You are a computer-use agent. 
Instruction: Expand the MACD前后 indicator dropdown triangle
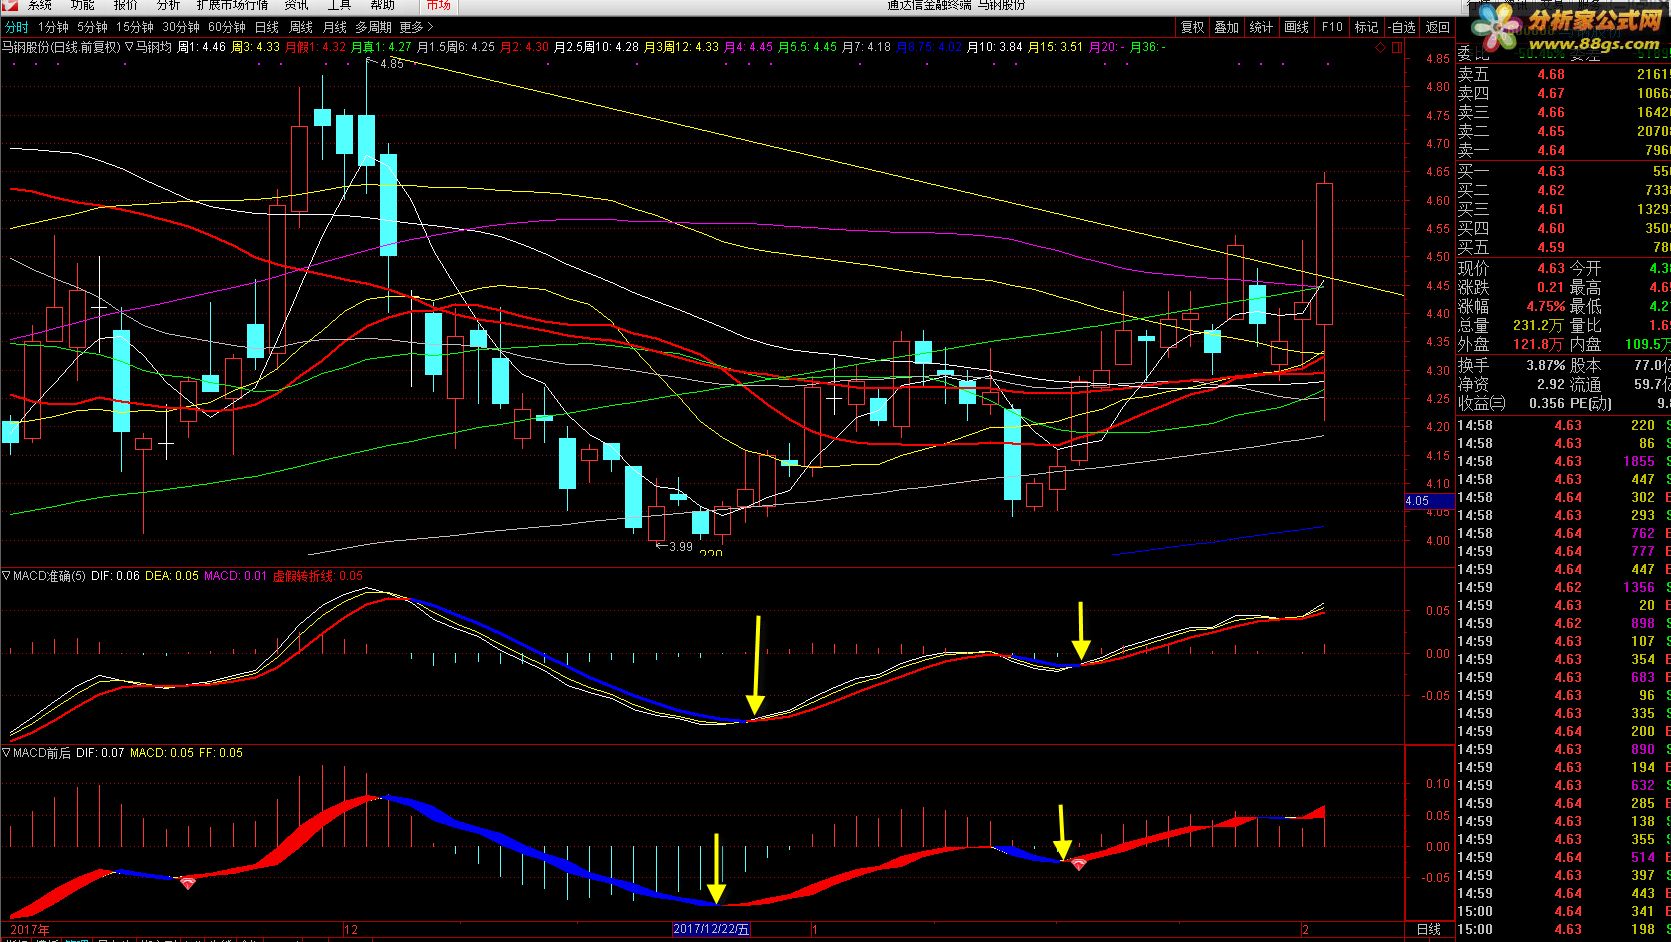(6, 753)
